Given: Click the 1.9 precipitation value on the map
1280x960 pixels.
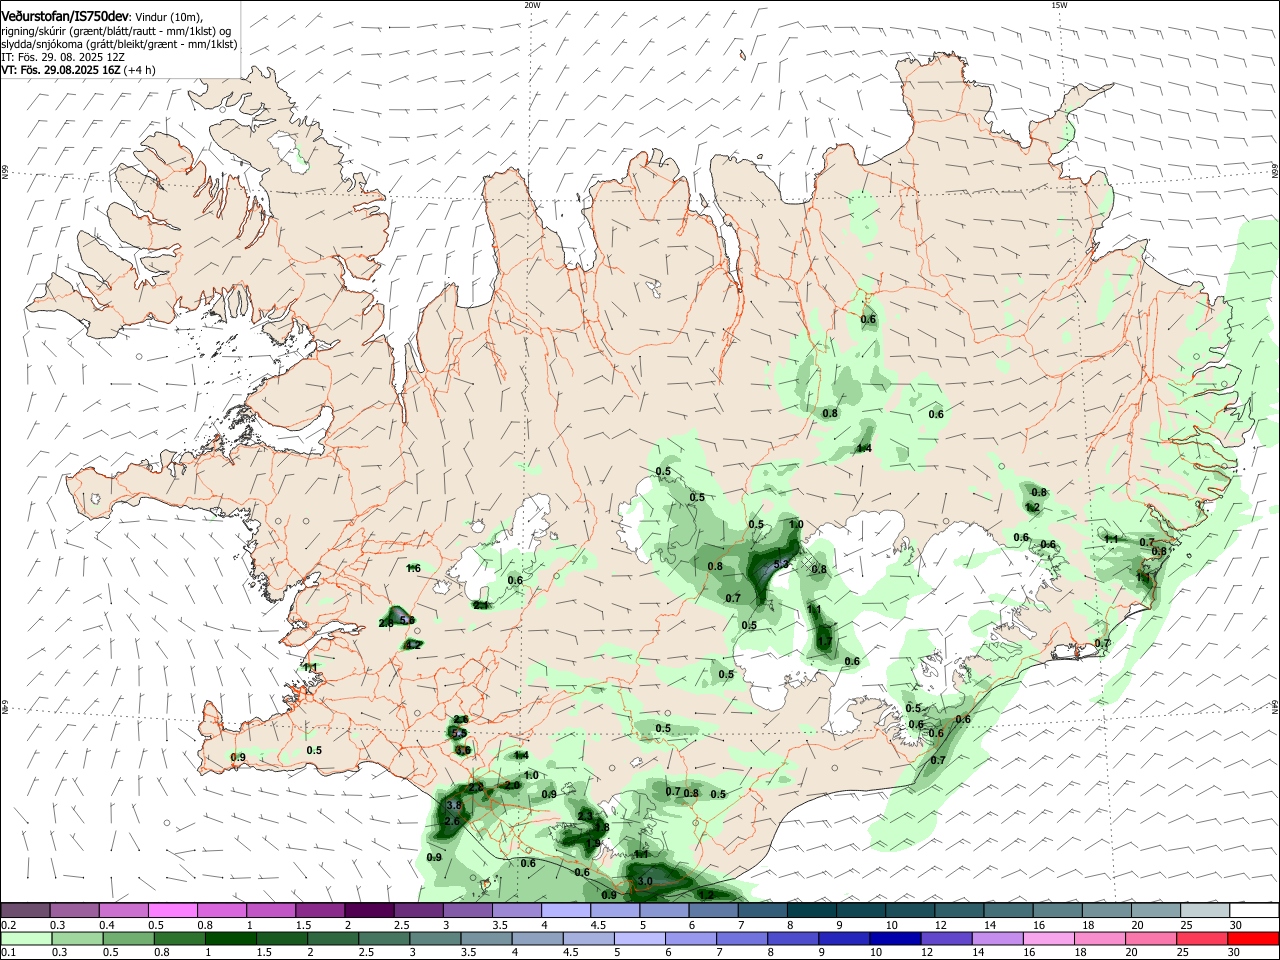Looking at the screenshot, I should 593,843.
